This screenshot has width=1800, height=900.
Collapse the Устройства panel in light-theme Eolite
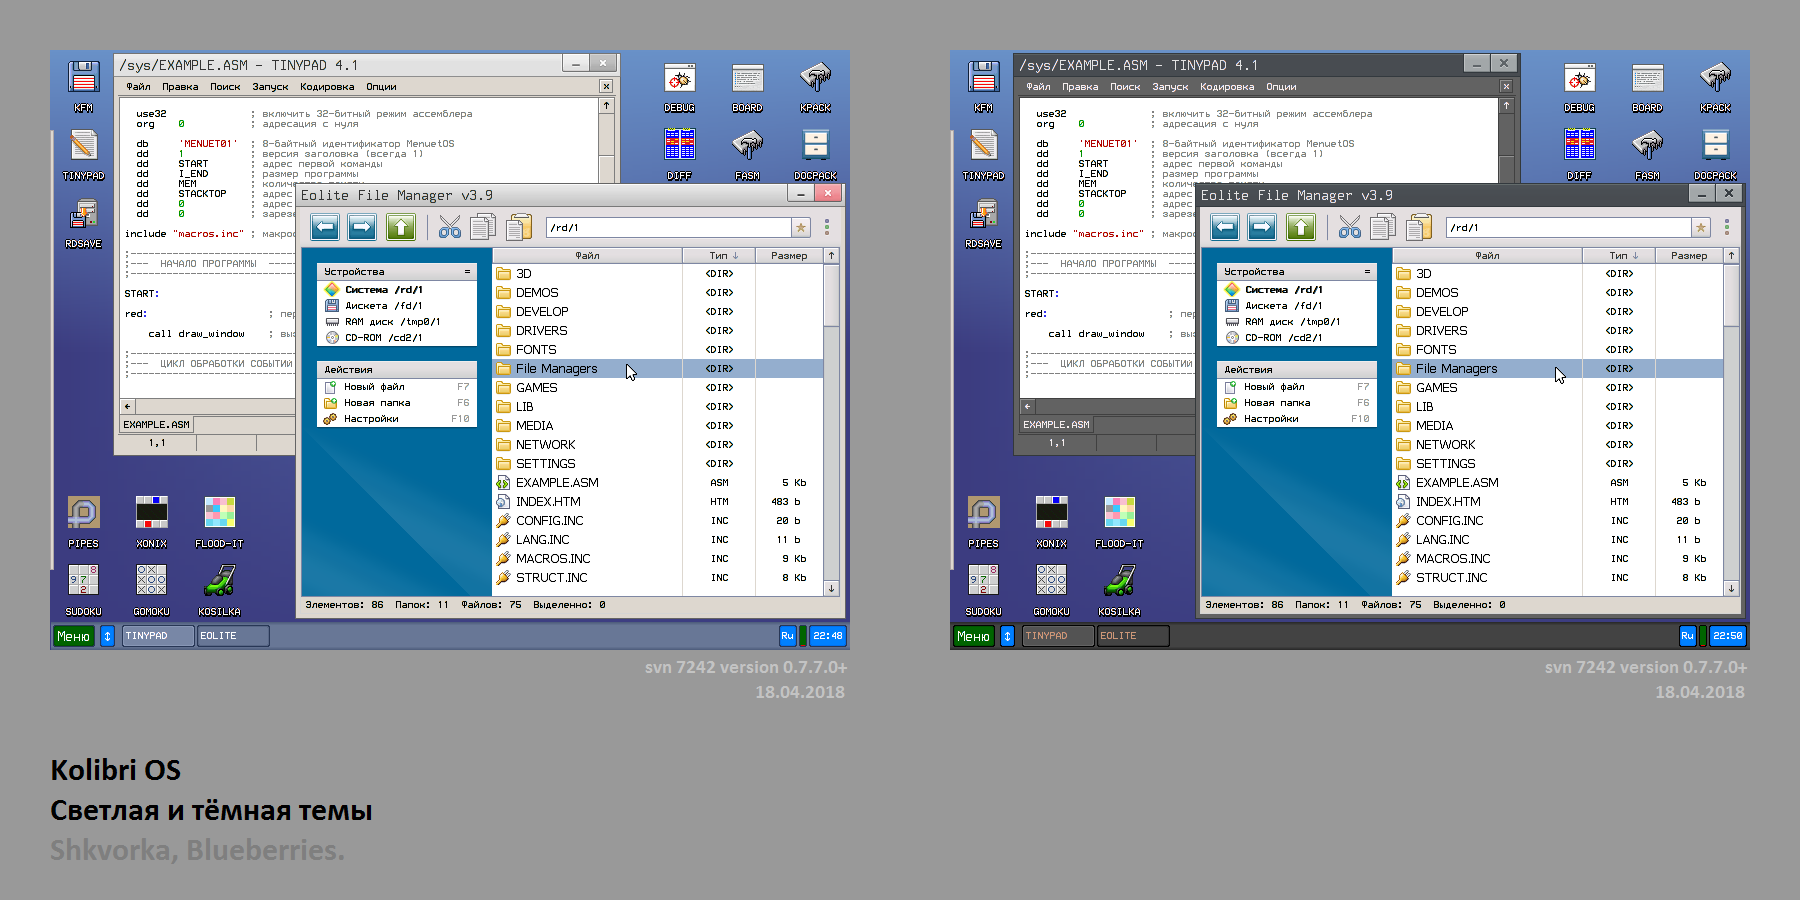[x=467, y=272]
